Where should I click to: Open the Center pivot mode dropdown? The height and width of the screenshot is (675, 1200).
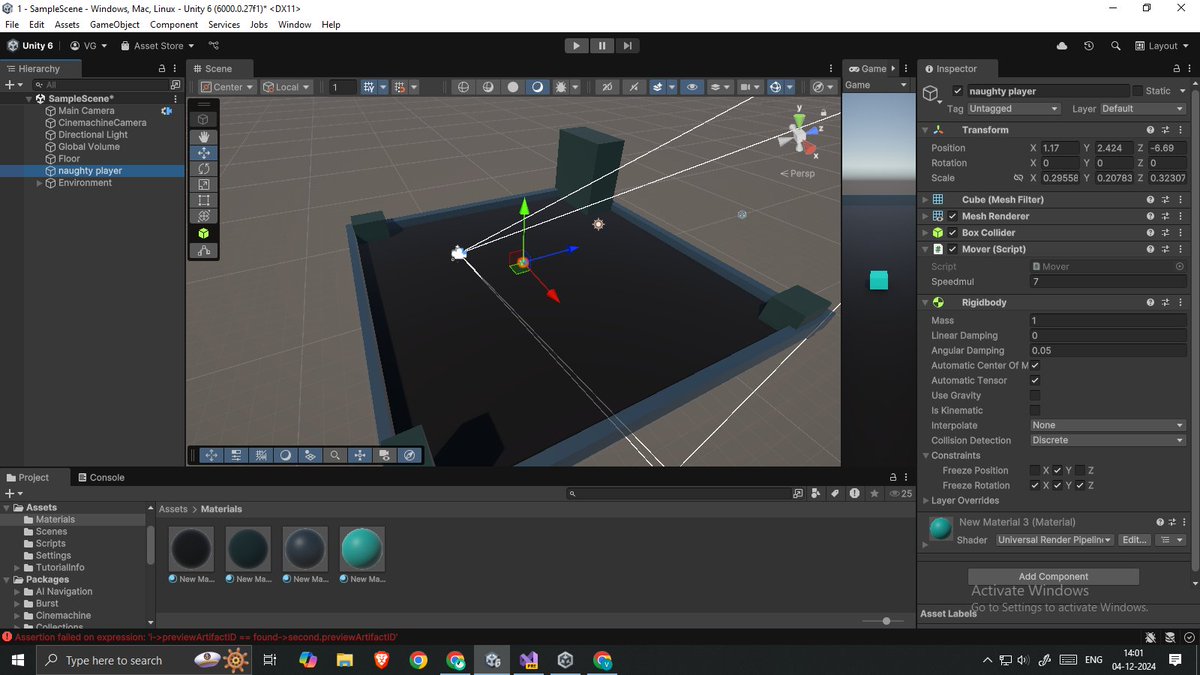tap(226, 87)
